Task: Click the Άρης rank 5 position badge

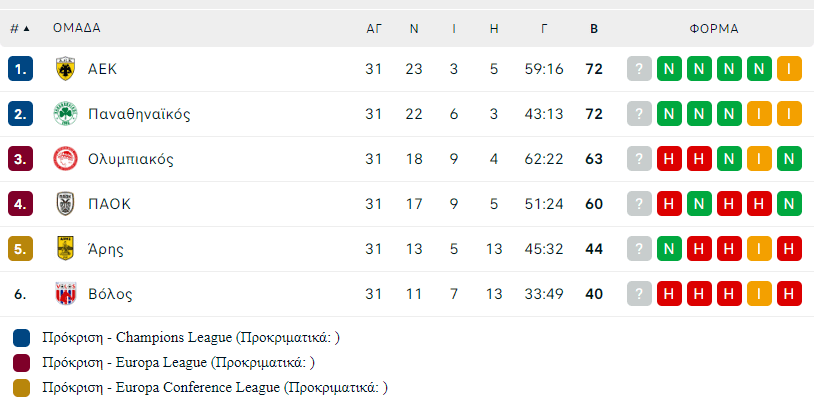Action: coord(20,249)
